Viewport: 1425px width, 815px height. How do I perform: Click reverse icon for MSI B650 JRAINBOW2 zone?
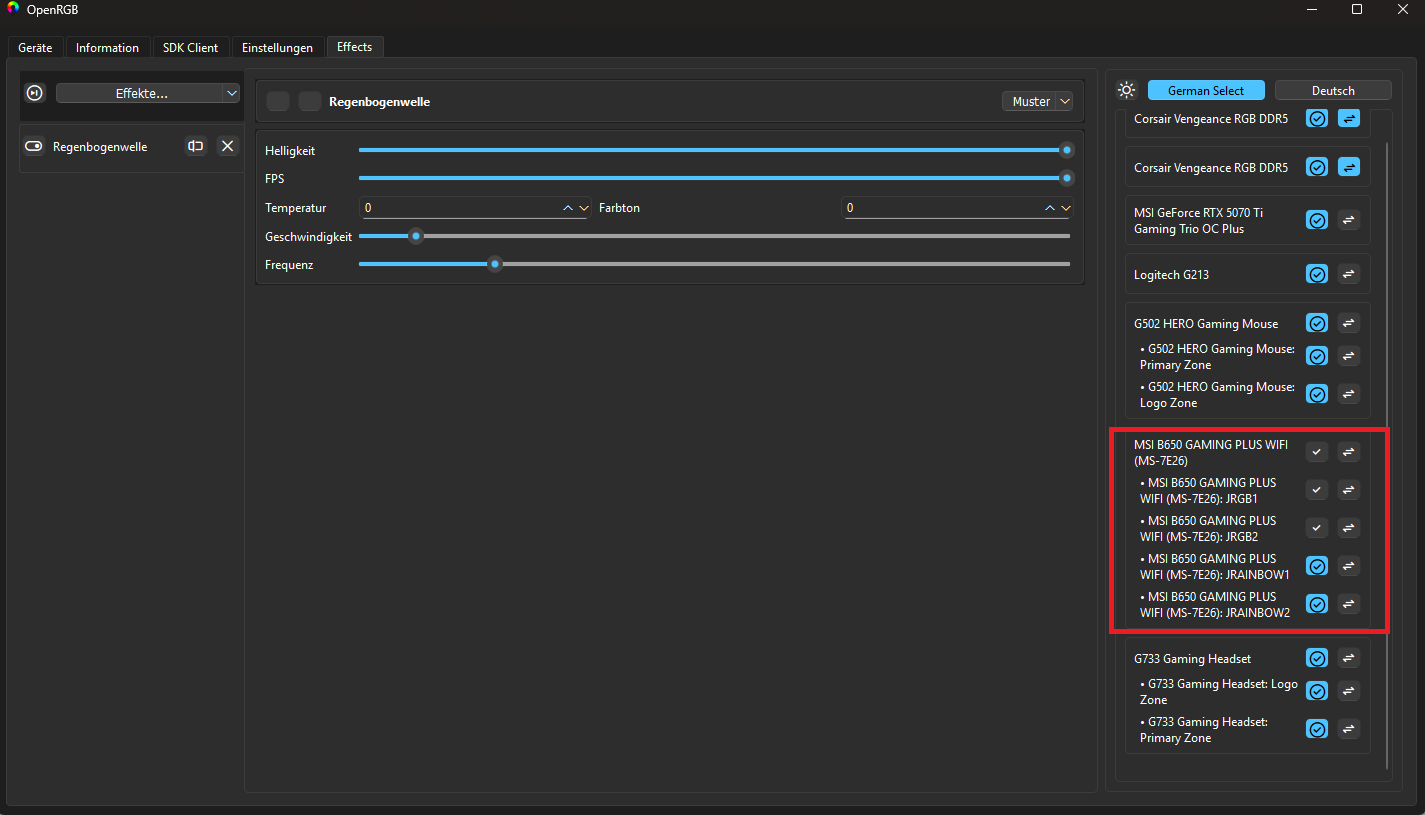coord(1349,604)
